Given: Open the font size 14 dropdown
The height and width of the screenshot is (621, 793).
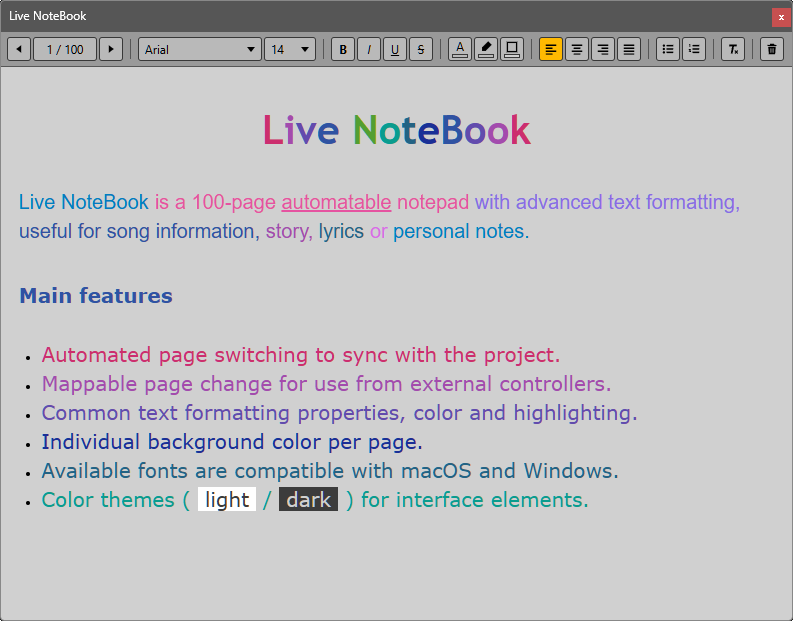Looking at the screenshot, I should [290, 50].
